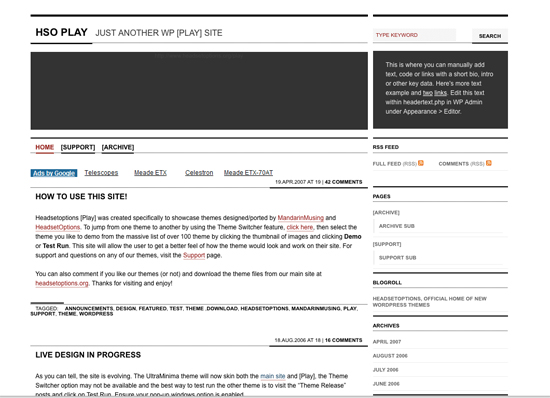Click the Search button
This screenshot has width=550, height=398.
coord(490,36)
